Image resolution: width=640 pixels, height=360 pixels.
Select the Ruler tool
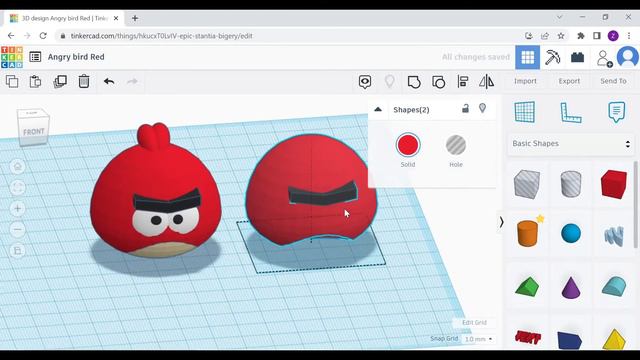click(x=571, y=113)
